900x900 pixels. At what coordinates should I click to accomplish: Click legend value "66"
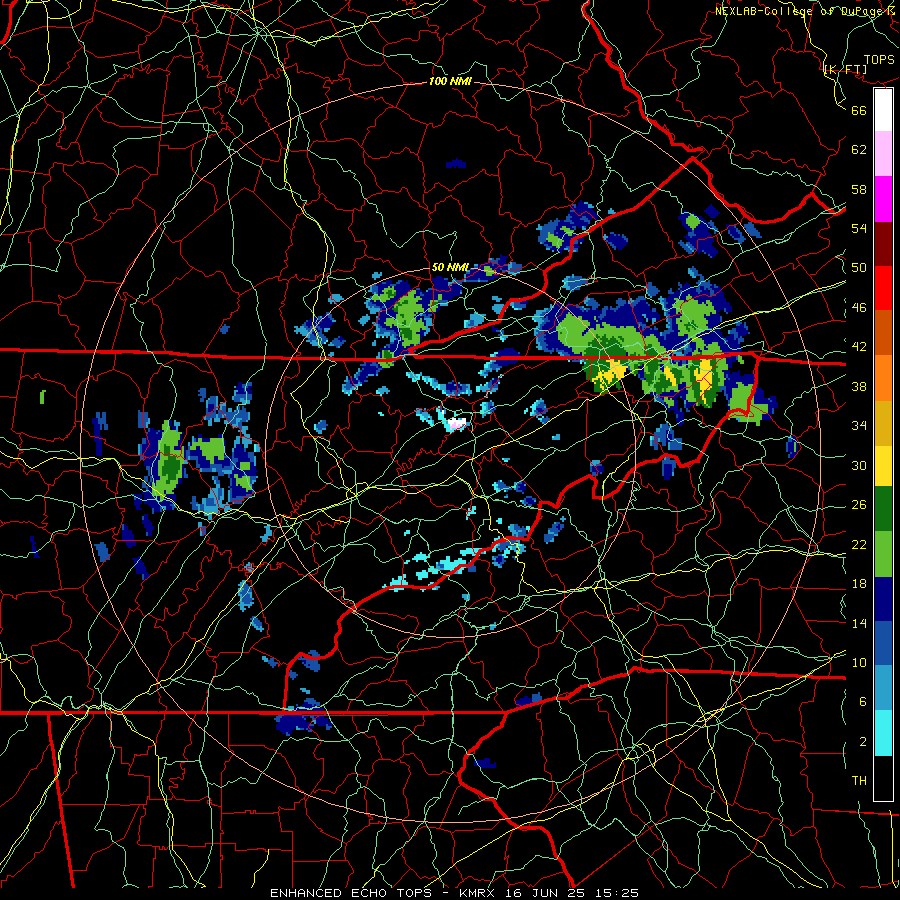click(x=859, y=110)
